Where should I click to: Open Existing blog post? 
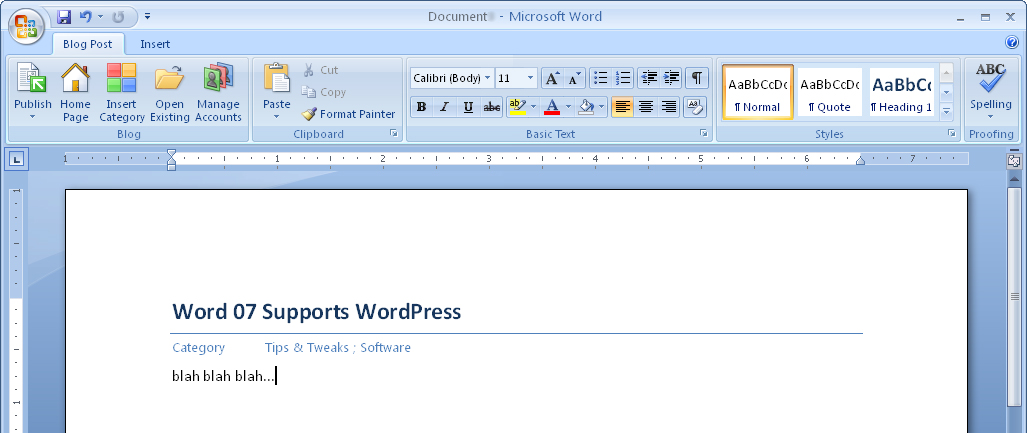click(170, 92)
